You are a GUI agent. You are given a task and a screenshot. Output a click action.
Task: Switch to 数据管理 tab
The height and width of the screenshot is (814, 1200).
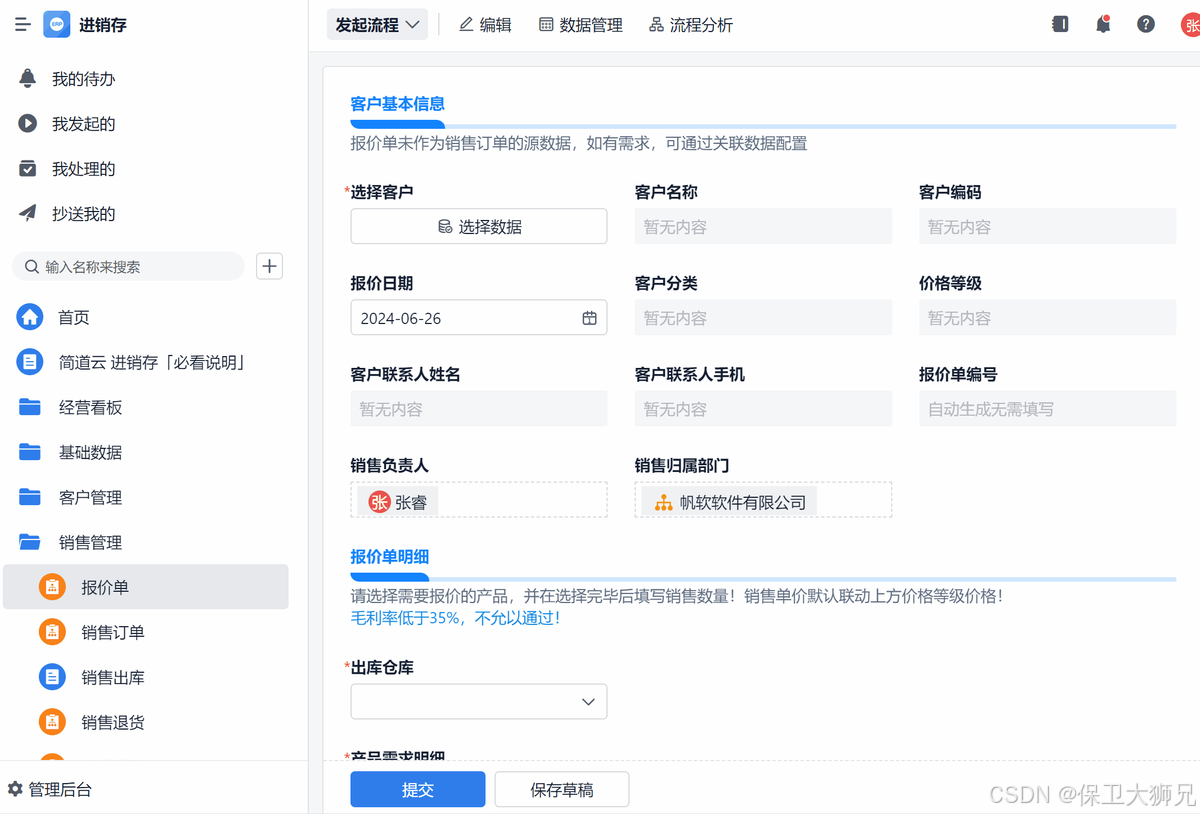(x=580, y=25)
